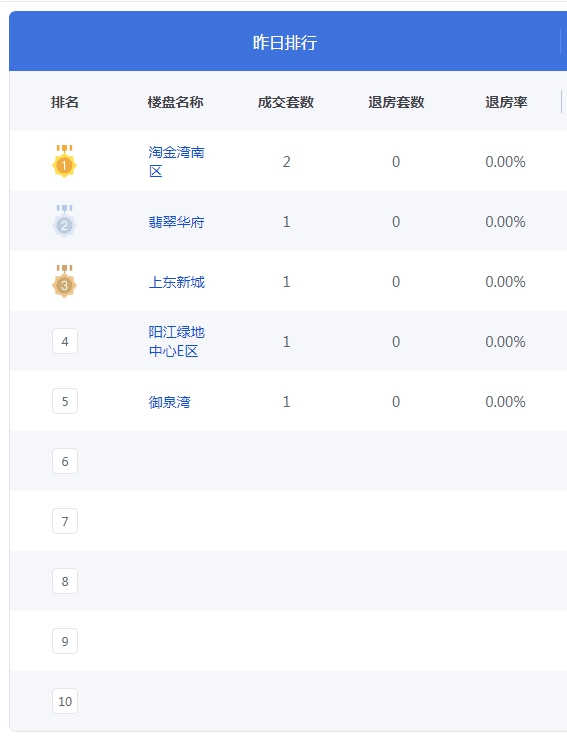Screen dimensions: 567x741
Task: Click the rank 8 number badge
Action: click(x=65, y=581)
